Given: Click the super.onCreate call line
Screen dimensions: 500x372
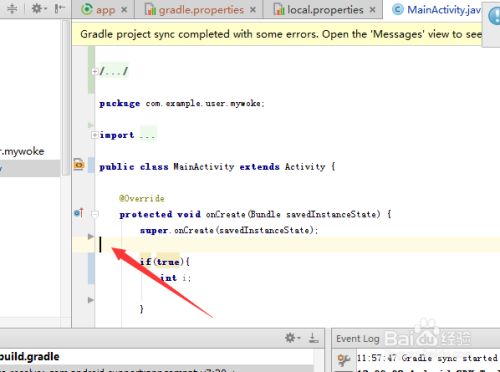Looking at the screenshot, I should coord(229,230).
